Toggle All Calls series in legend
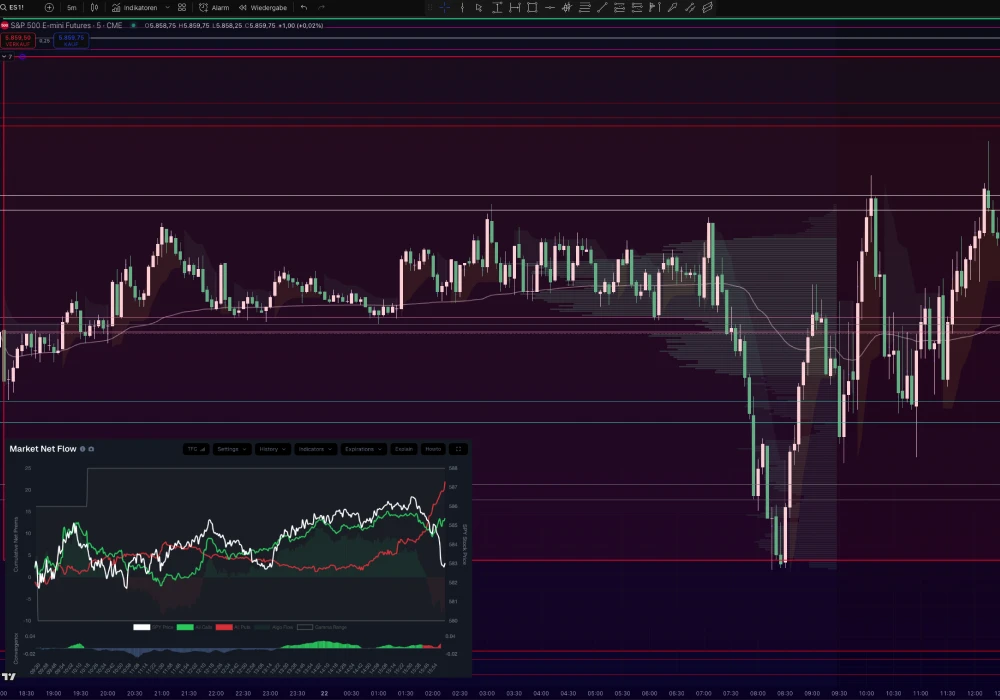The image size is (1000, 700). [x=195, y=627]
